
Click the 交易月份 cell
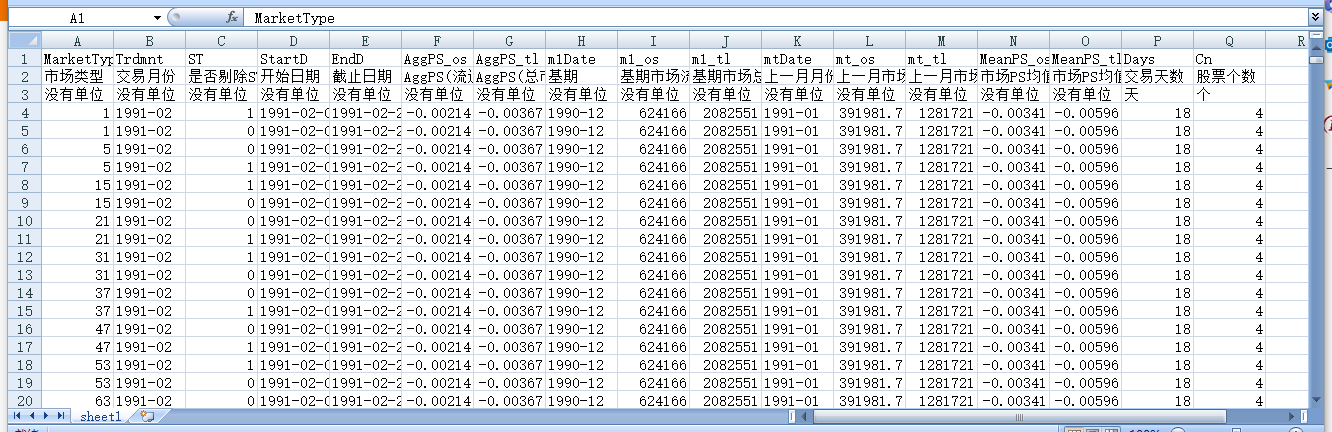(x=149, y=77)
